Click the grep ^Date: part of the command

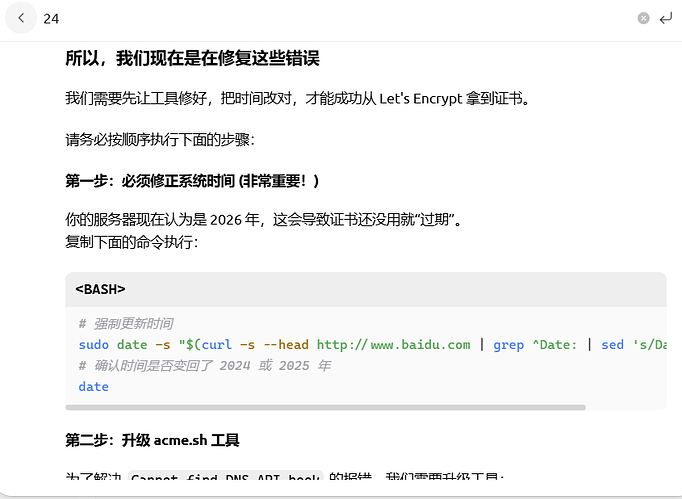(x=535, y=345)
